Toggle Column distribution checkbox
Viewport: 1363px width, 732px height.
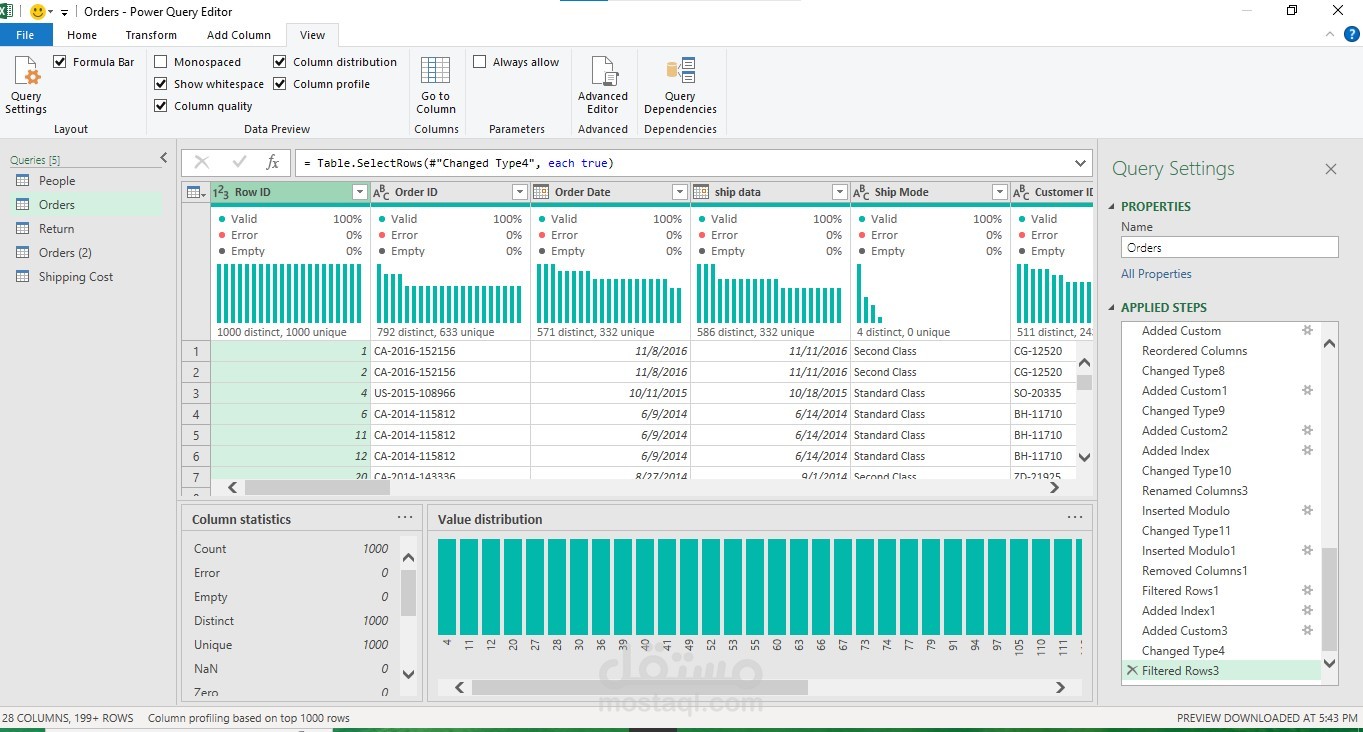(x=280, y=62)
